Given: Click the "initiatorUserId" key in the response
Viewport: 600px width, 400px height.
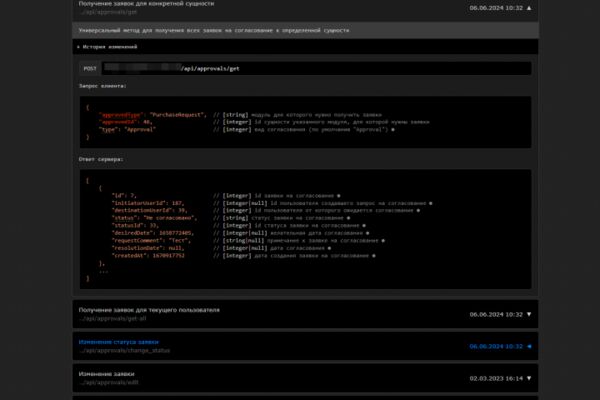Looking at the screenshot, I should click(138, 203).
